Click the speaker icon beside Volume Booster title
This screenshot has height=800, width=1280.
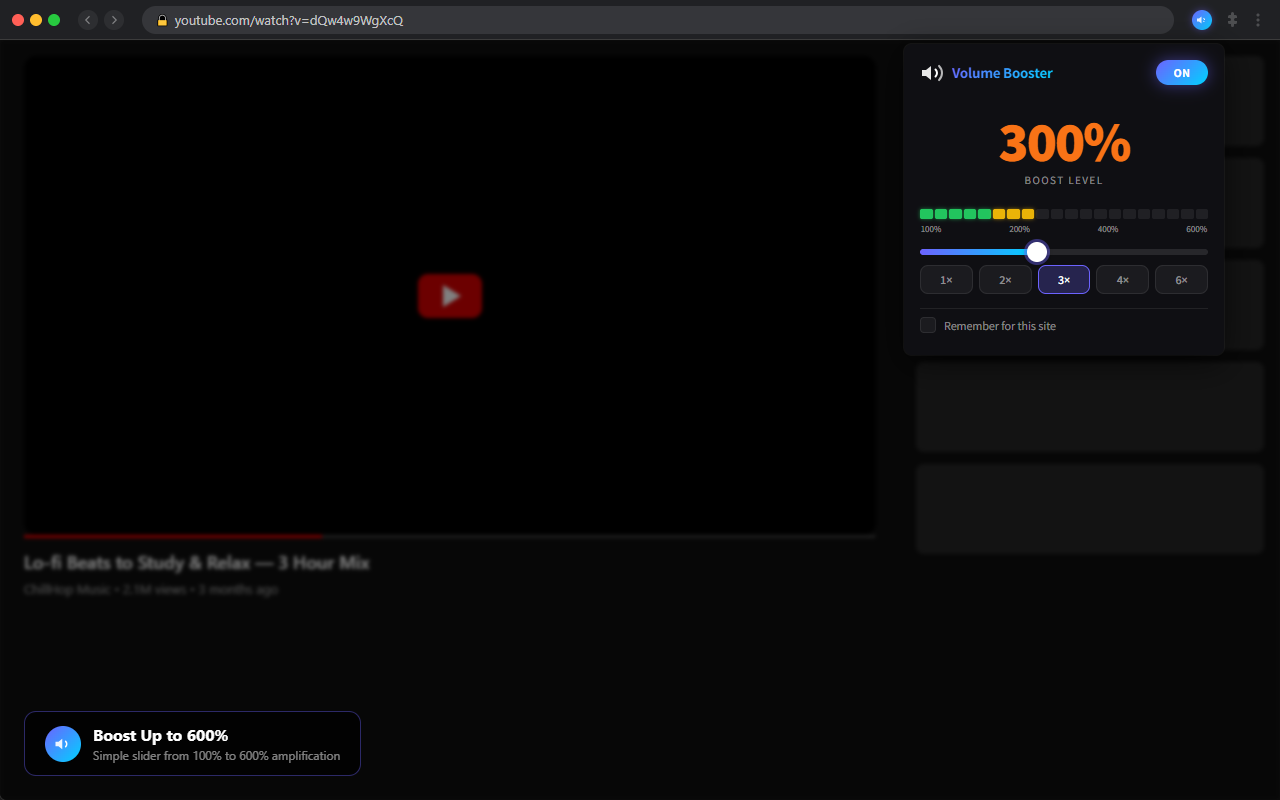[932, 73]
